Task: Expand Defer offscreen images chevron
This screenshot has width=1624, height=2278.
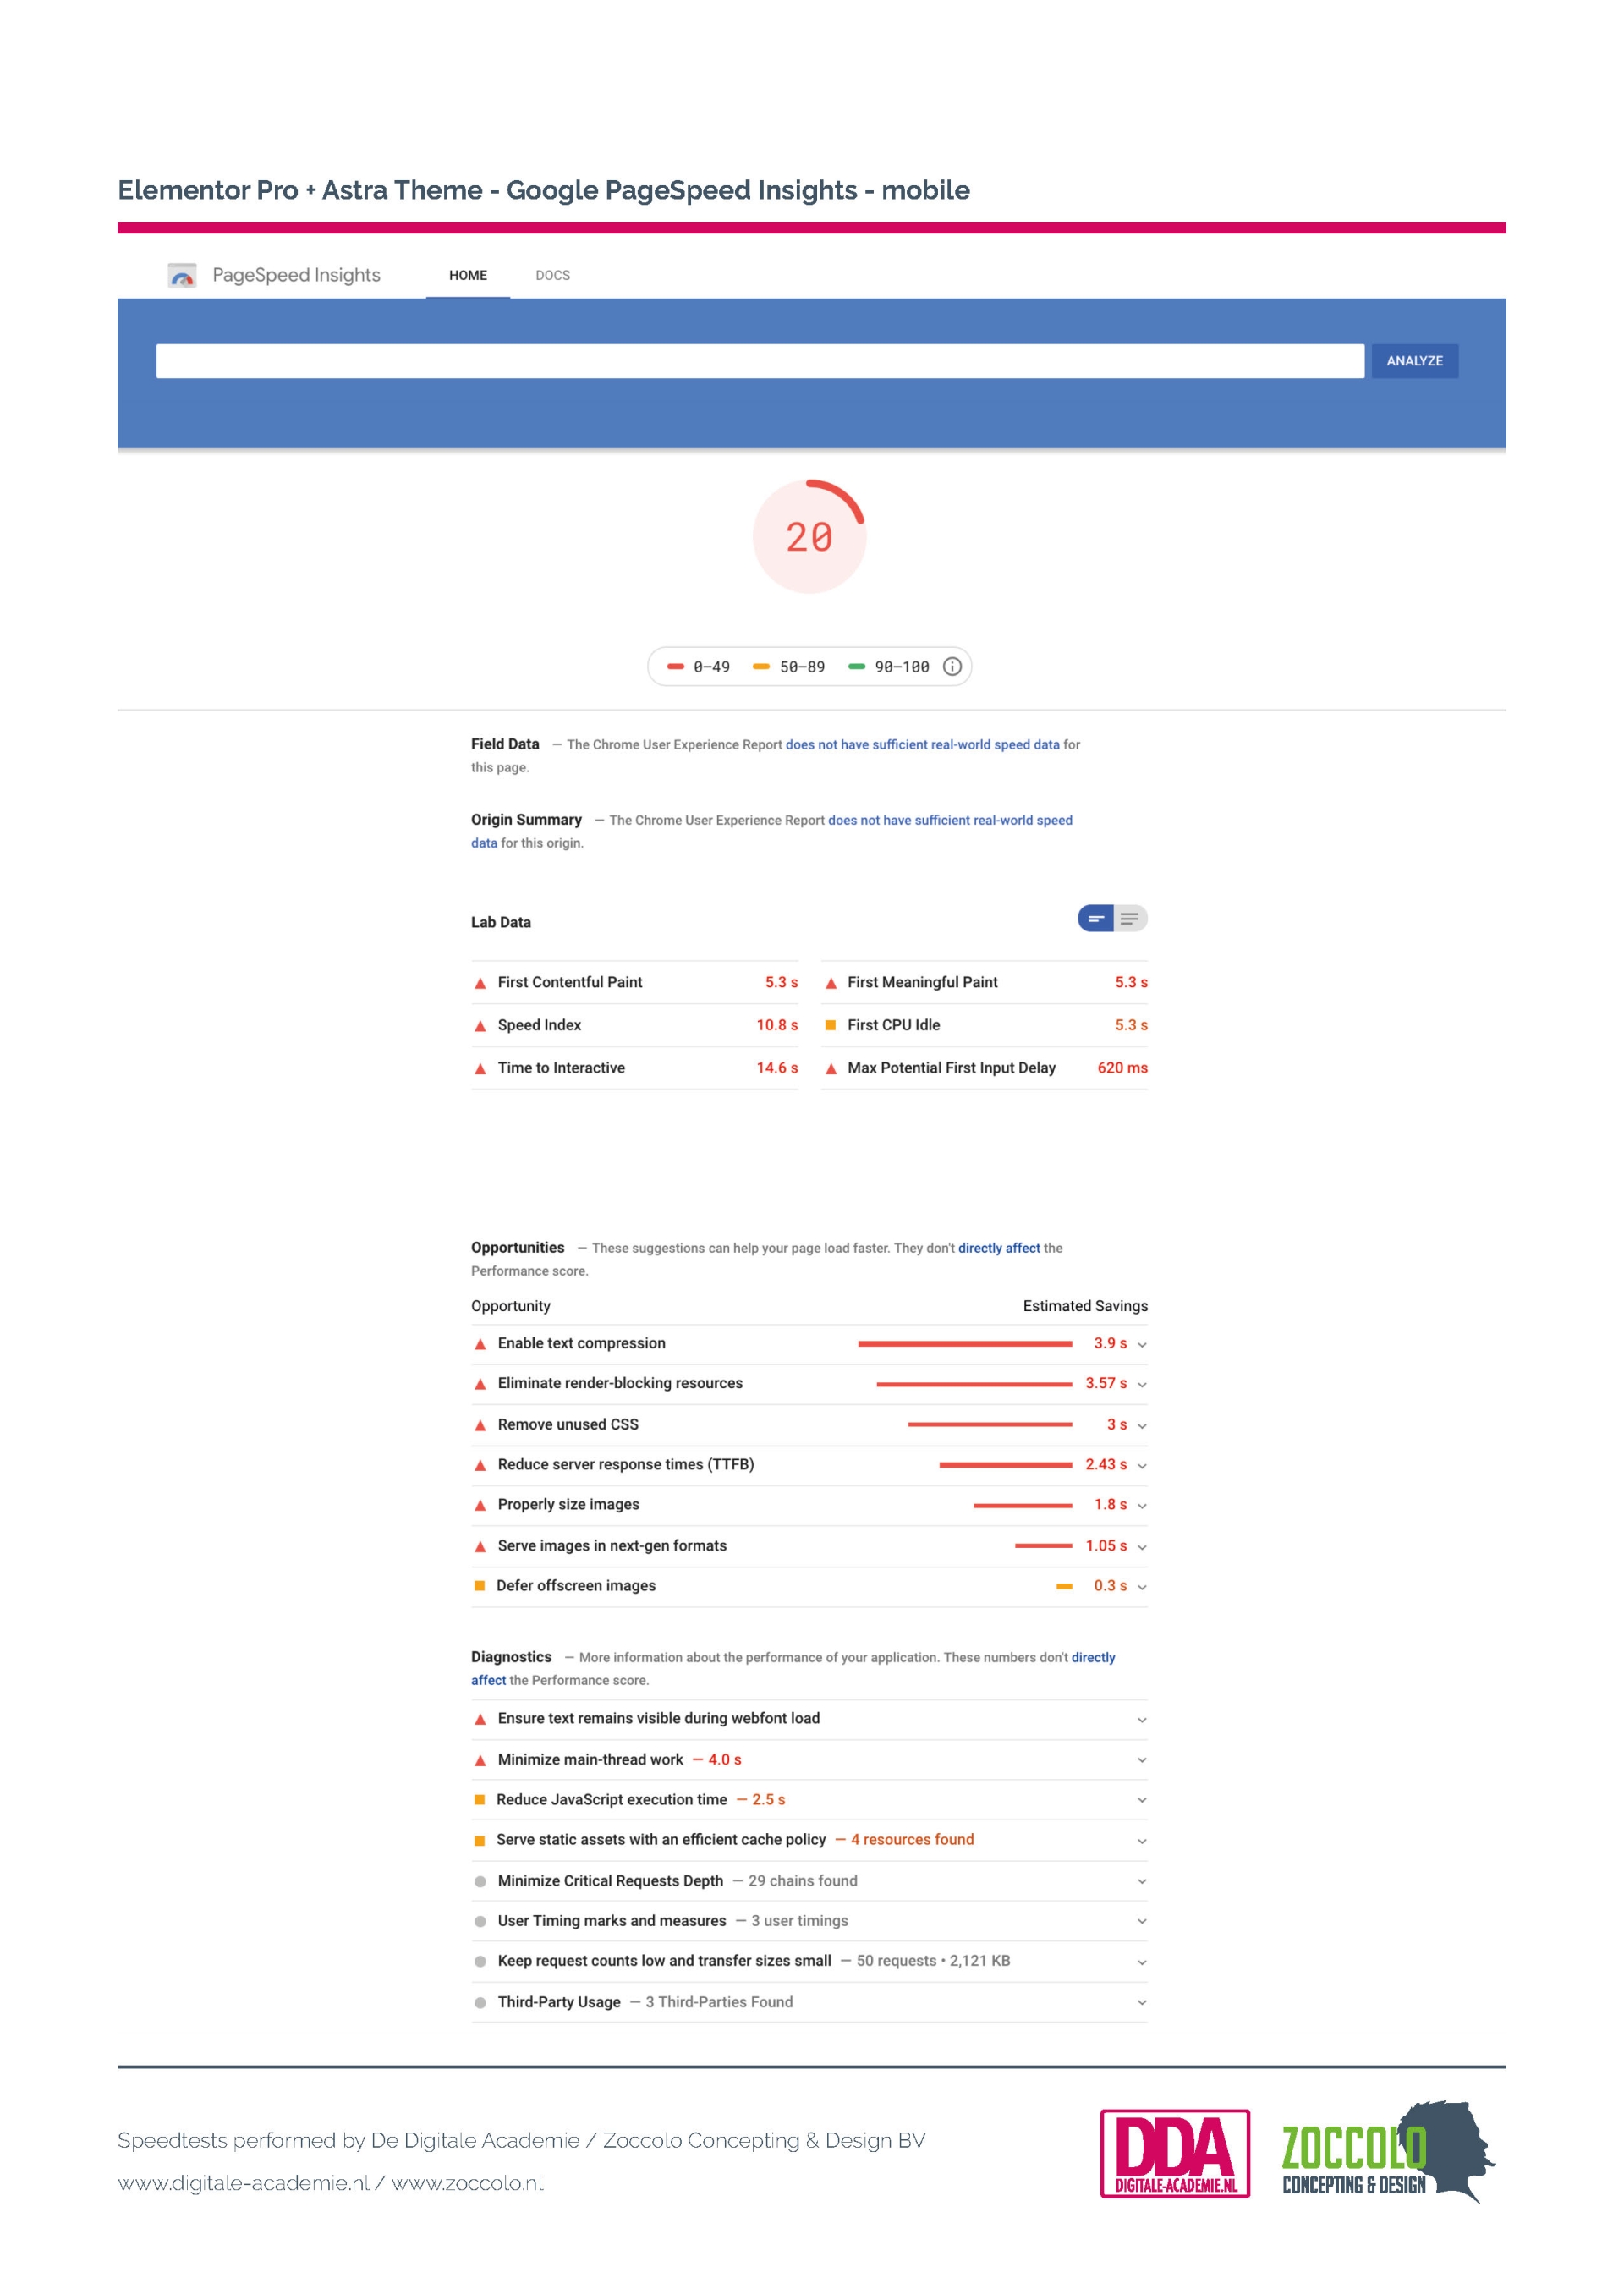Action: (1142, 1587)
